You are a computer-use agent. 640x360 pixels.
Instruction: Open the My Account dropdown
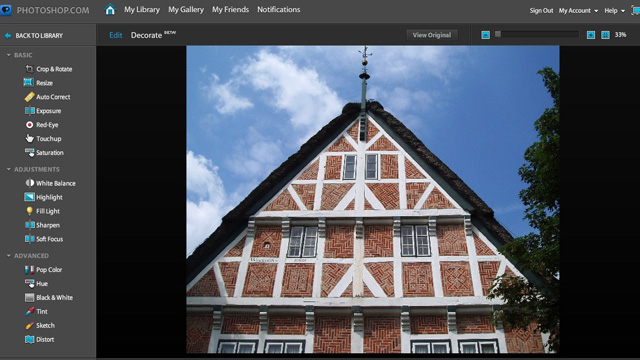coord(578,11)
